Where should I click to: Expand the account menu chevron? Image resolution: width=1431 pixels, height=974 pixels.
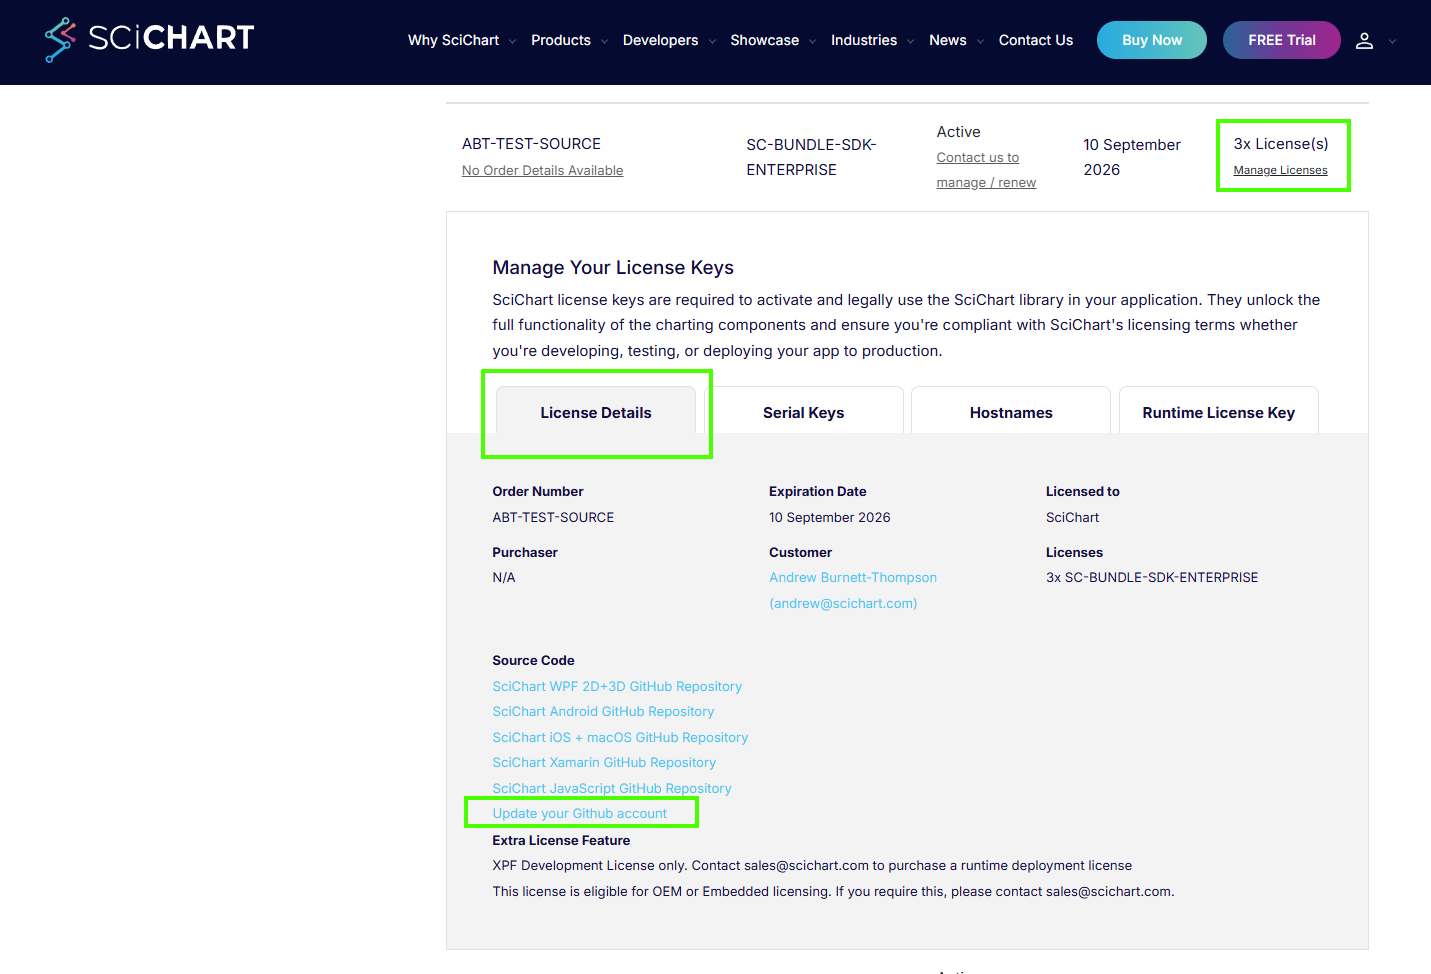(1392, 41)
